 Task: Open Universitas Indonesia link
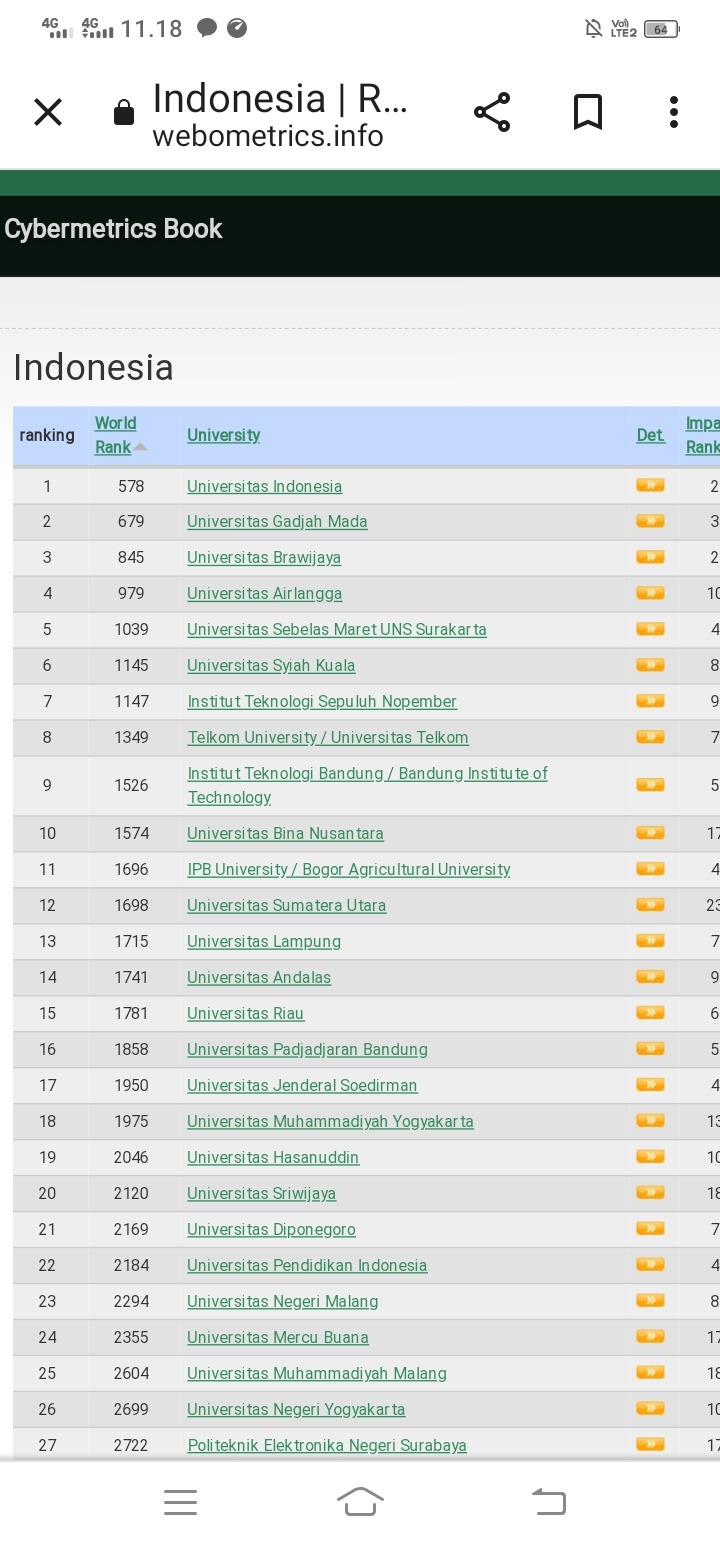(264, 486)
